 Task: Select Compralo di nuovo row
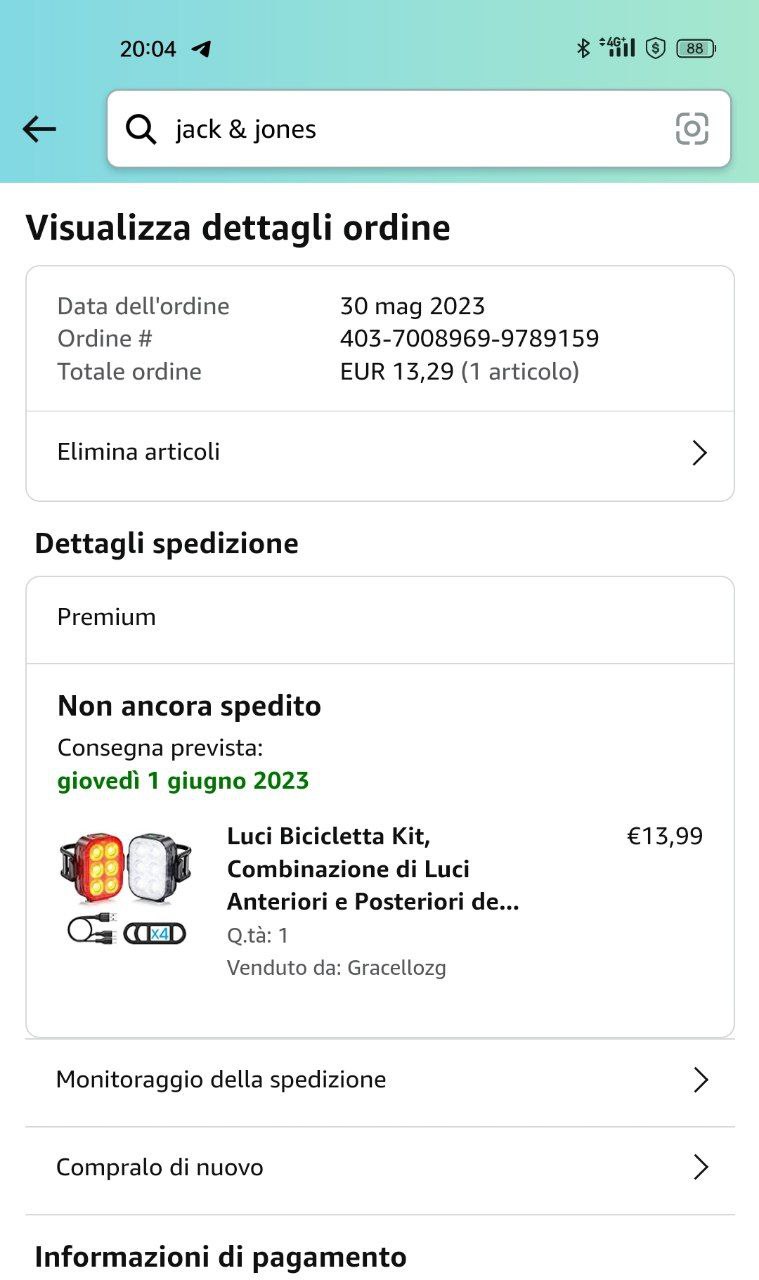click(160, 1167)
